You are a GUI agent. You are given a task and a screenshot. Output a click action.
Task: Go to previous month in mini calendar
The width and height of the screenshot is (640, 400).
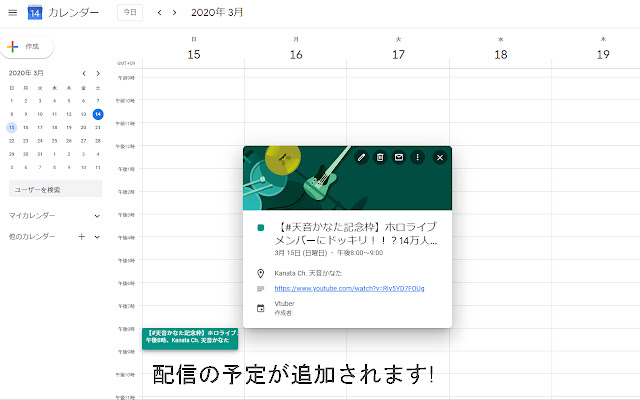(84, 73)
